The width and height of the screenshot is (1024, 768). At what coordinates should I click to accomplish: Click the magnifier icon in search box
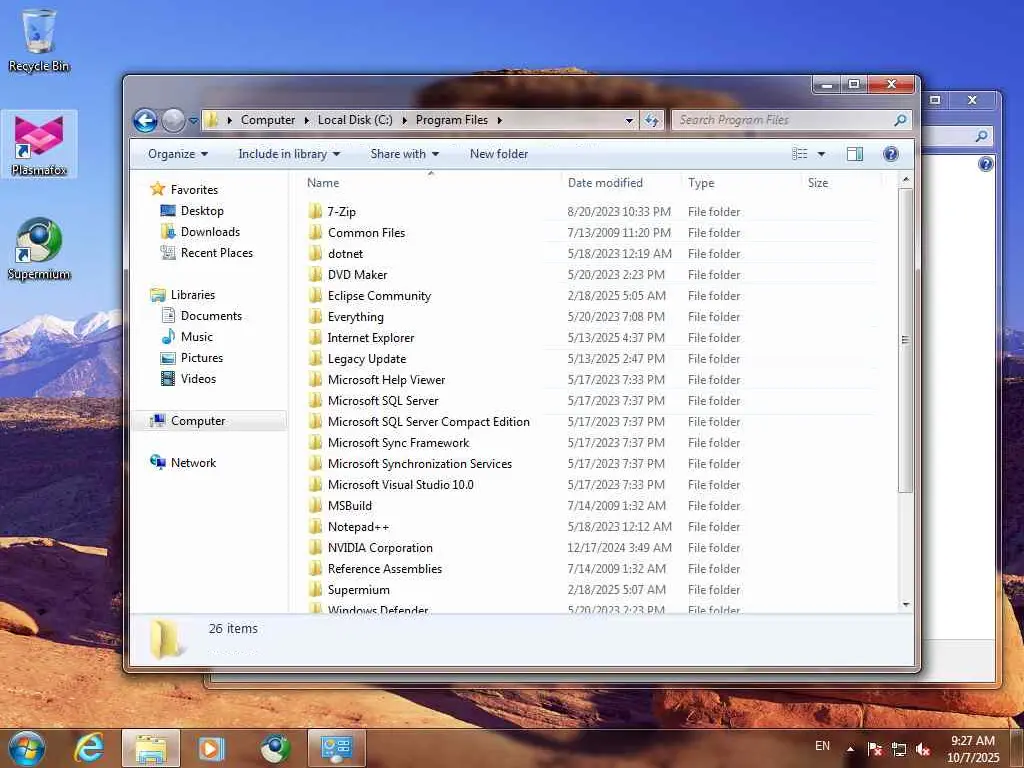901,120
